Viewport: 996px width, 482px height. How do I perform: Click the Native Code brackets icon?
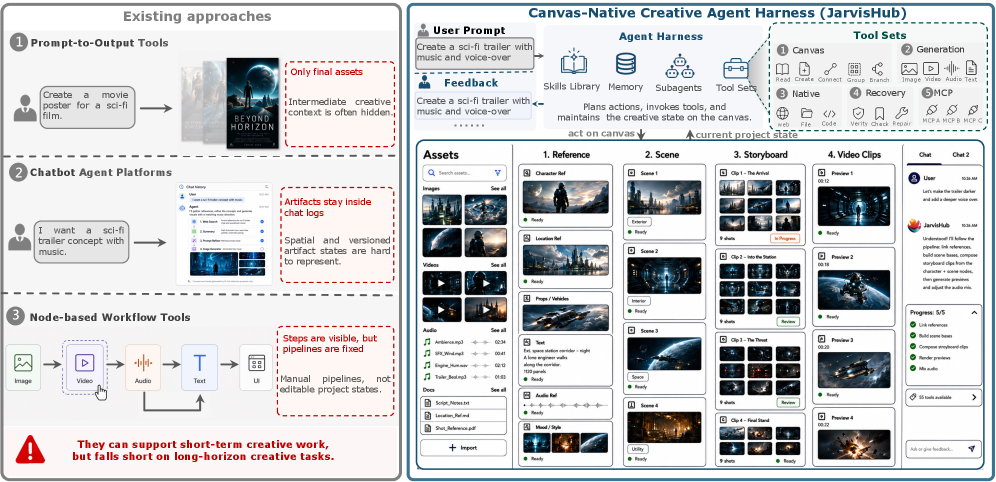point(829,114)
